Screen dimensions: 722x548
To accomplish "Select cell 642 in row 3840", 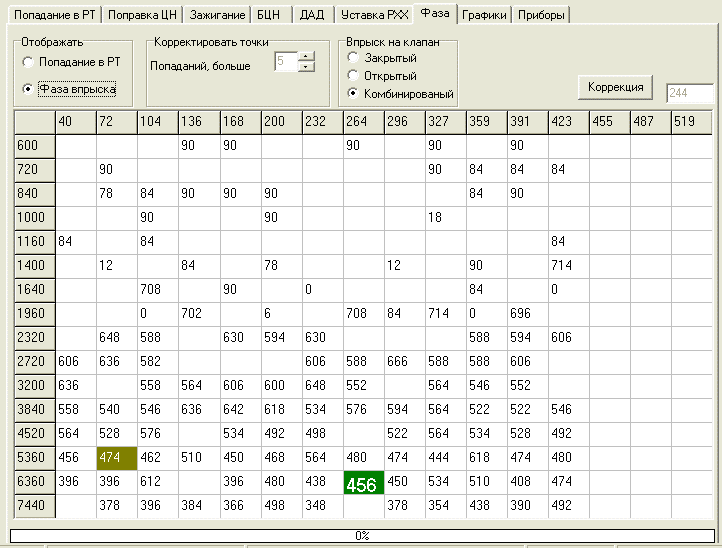I will pos(240,409).
